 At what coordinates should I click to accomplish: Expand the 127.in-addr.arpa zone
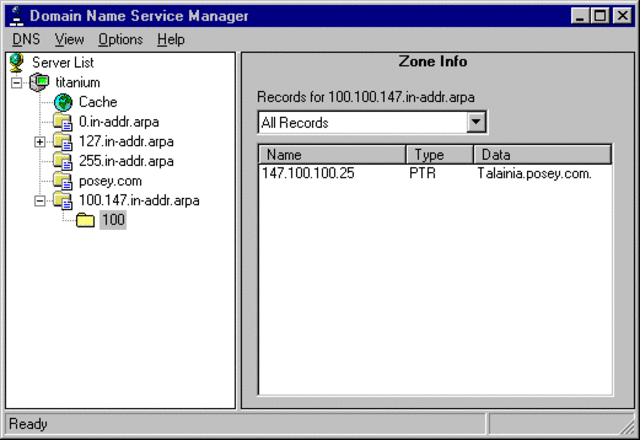40,142
